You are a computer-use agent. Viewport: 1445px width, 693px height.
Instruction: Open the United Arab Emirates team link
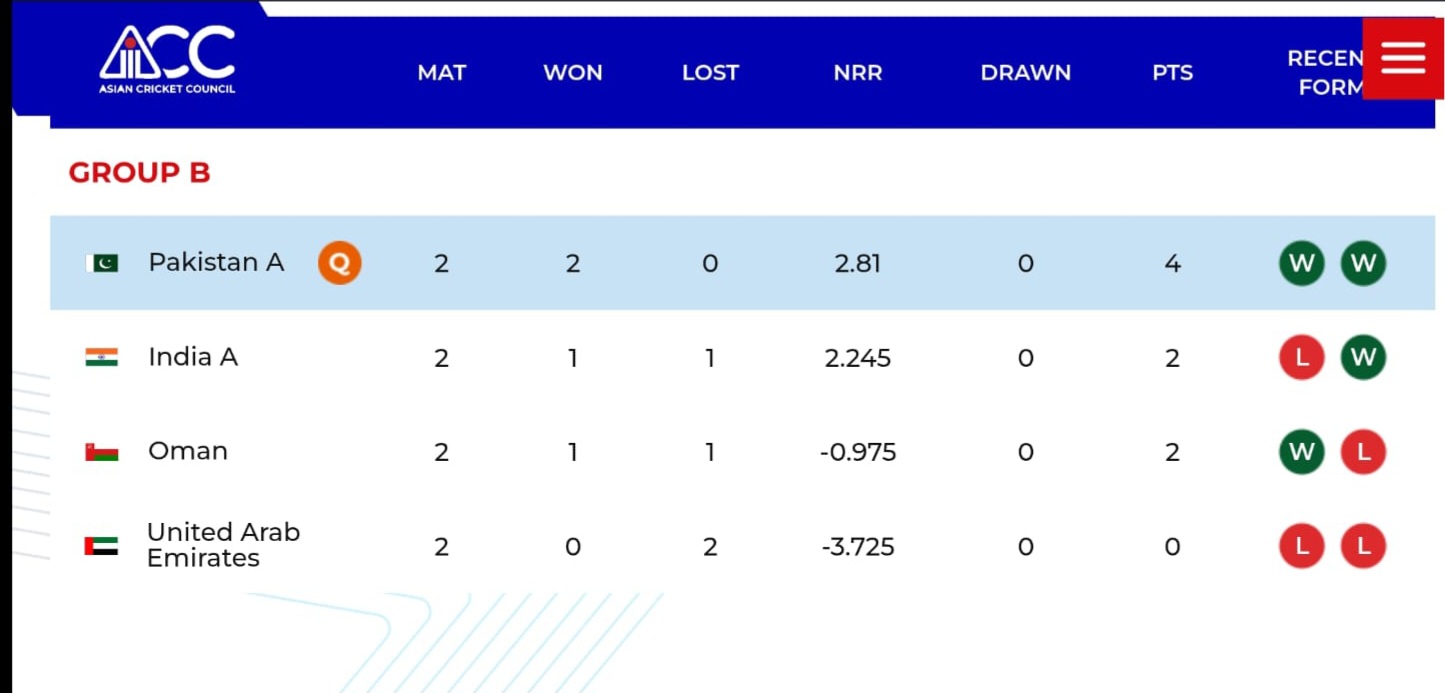coord(223,545)
